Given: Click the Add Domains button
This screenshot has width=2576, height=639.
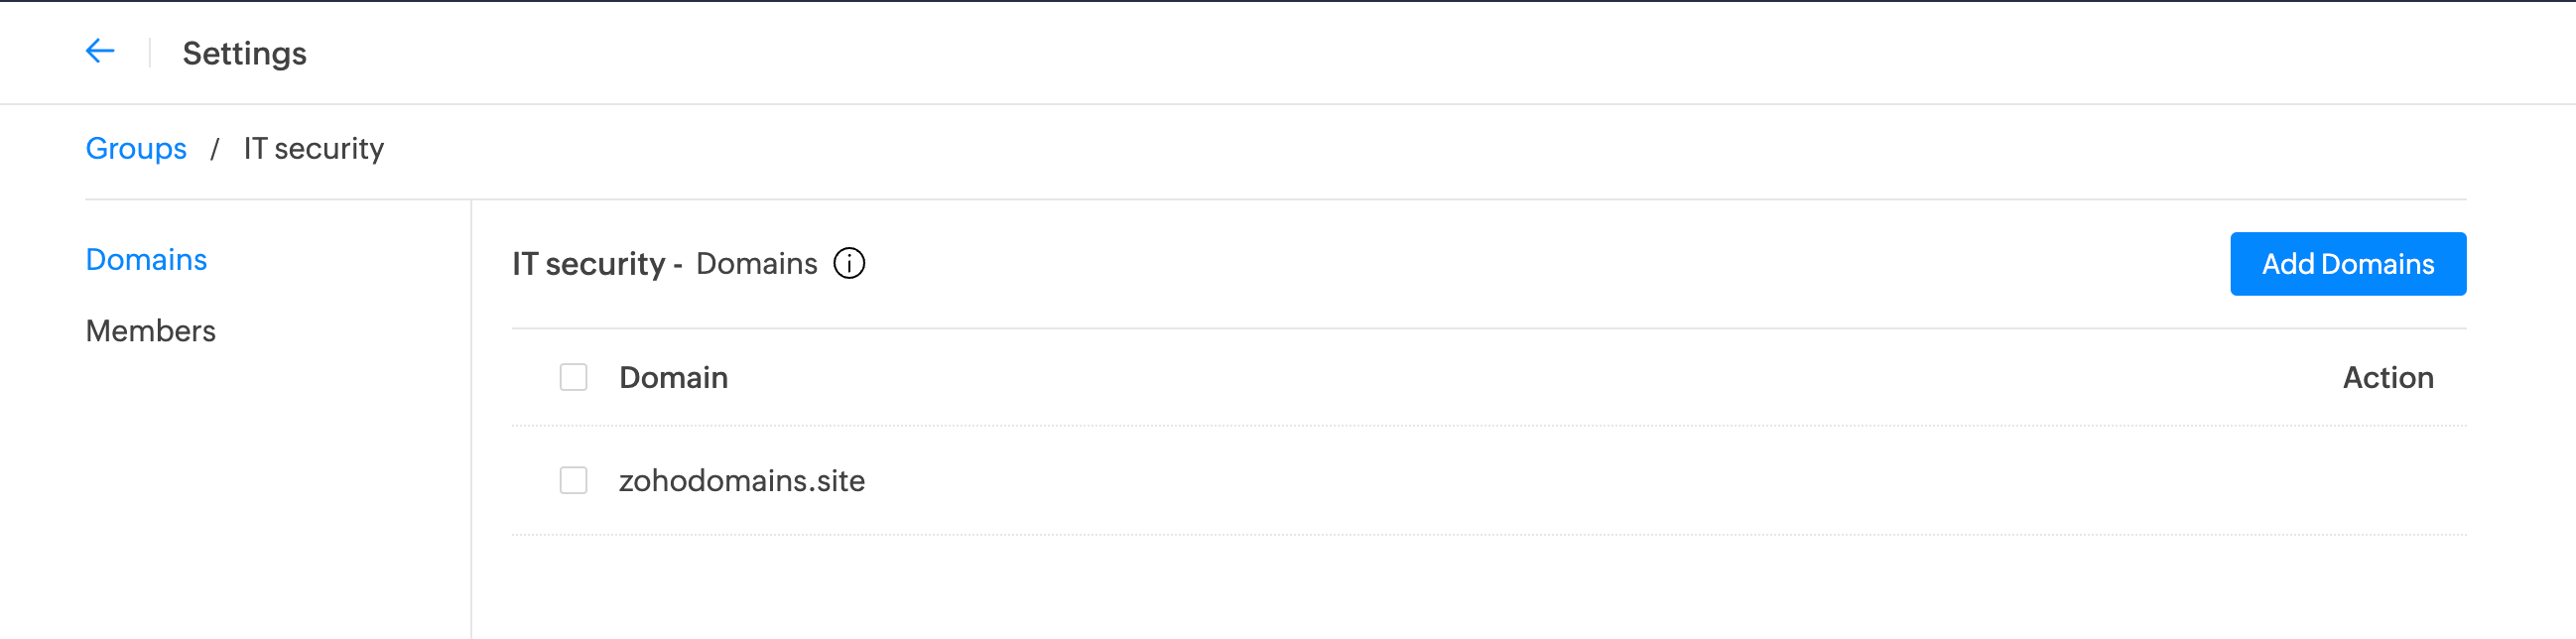Looking at the screenshot, I should tap(2348, 264).
